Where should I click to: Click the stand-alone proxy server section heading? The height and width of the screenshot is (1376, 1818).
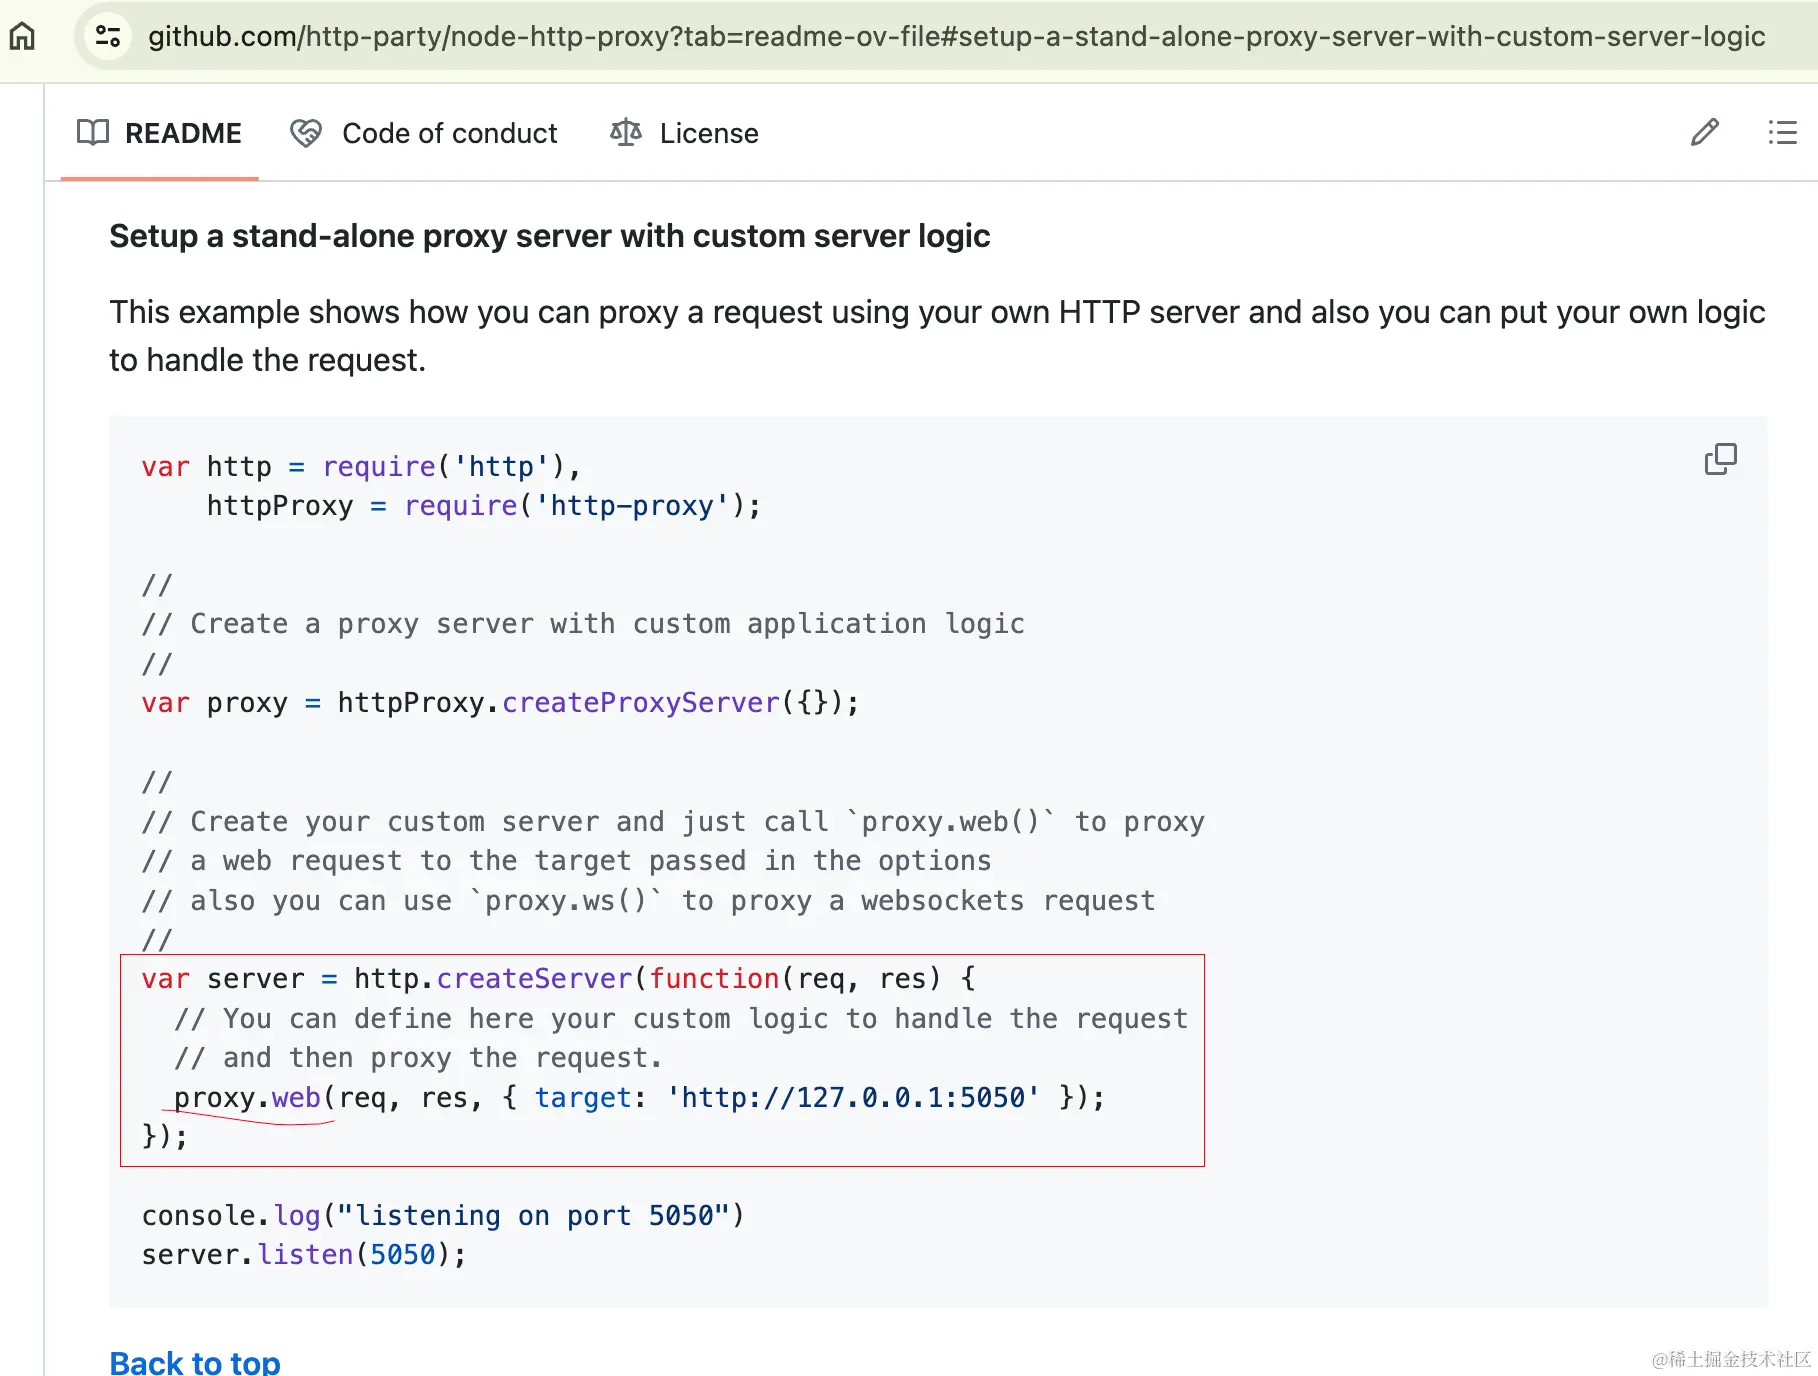click(549, 236)
